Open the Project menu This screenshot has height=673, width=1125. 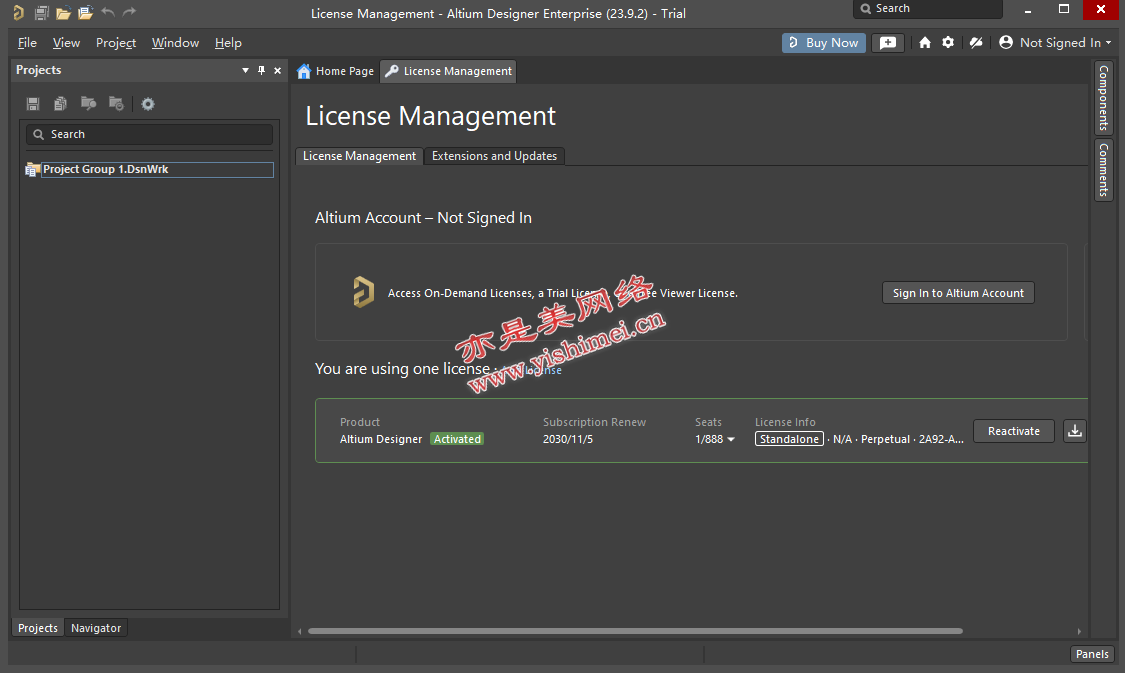pyautogui.click(x=116, y=43)
